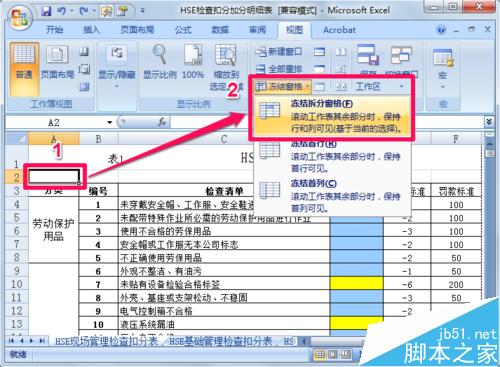Viewport: 500px width, 367px height.
Task: Open the switch windows dropdown arrow
Action: (401, 87)
